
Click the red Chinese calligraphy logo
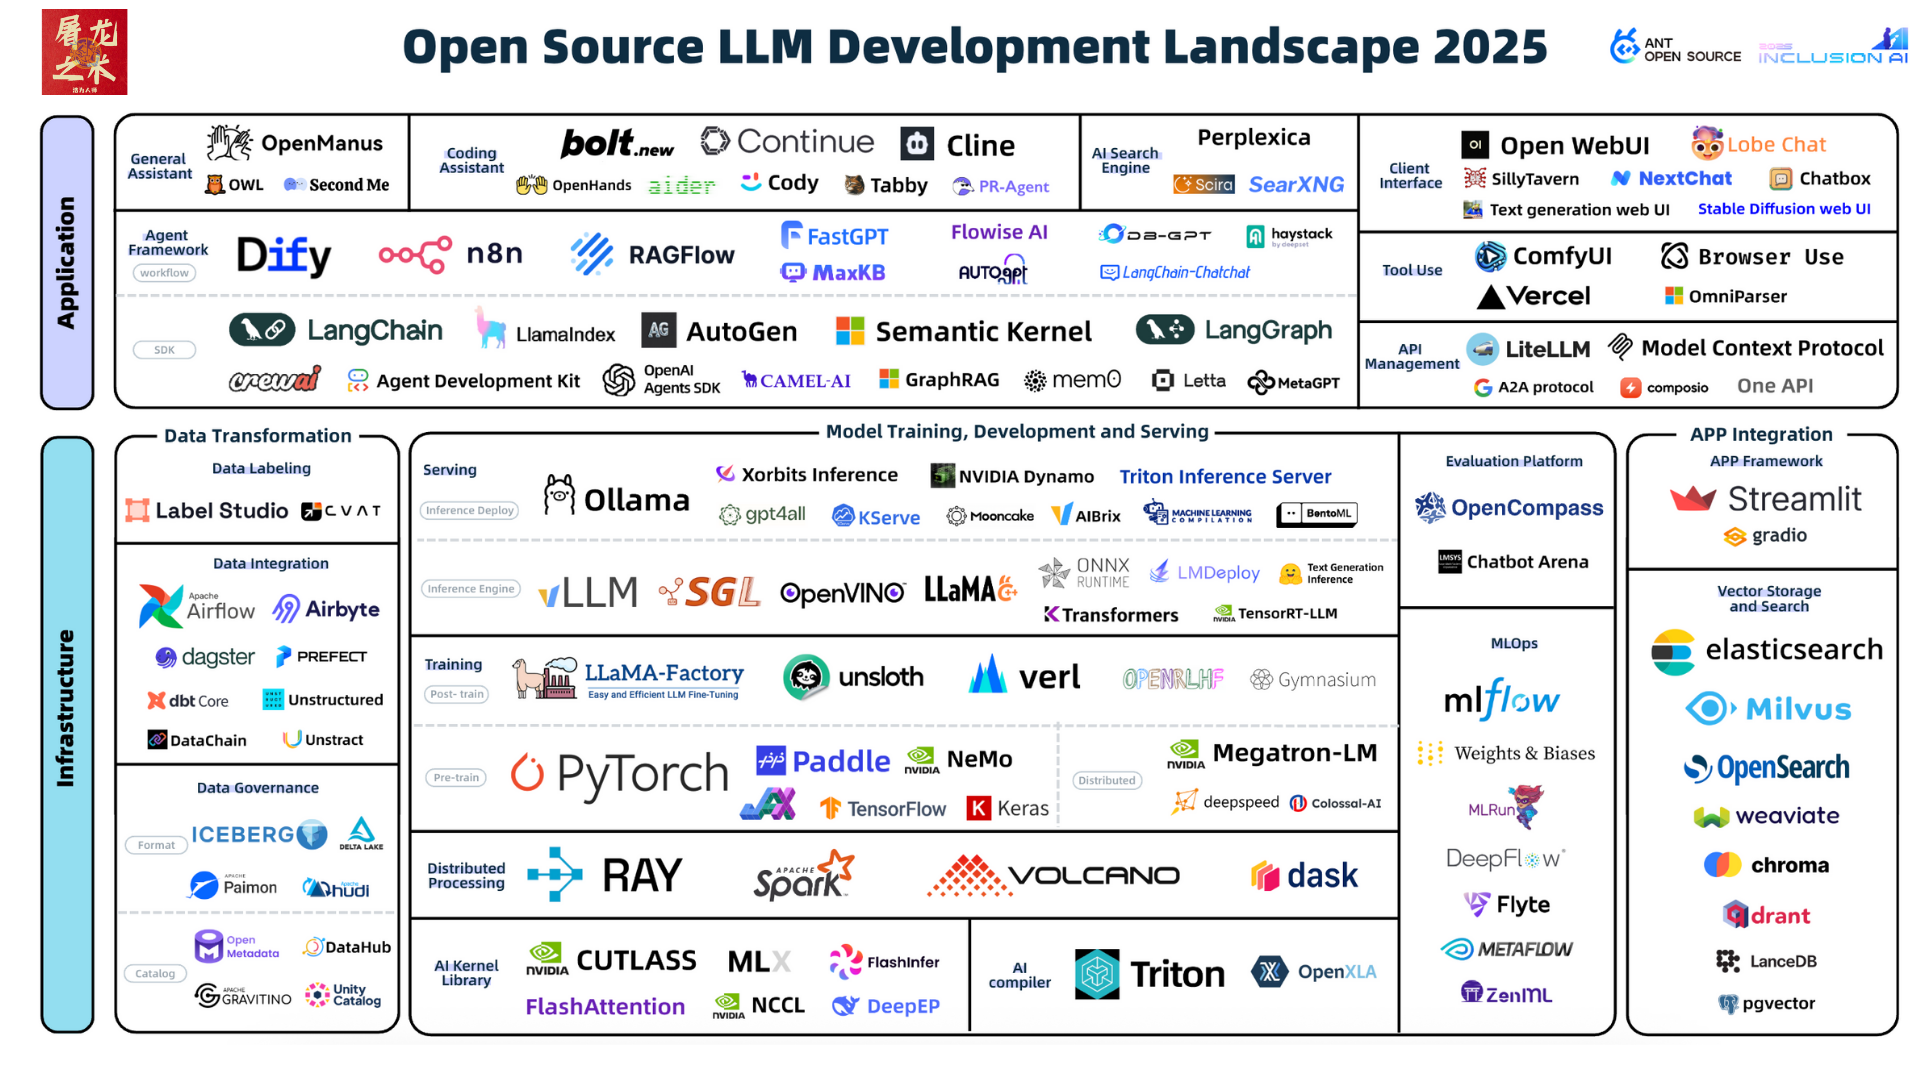84,52
